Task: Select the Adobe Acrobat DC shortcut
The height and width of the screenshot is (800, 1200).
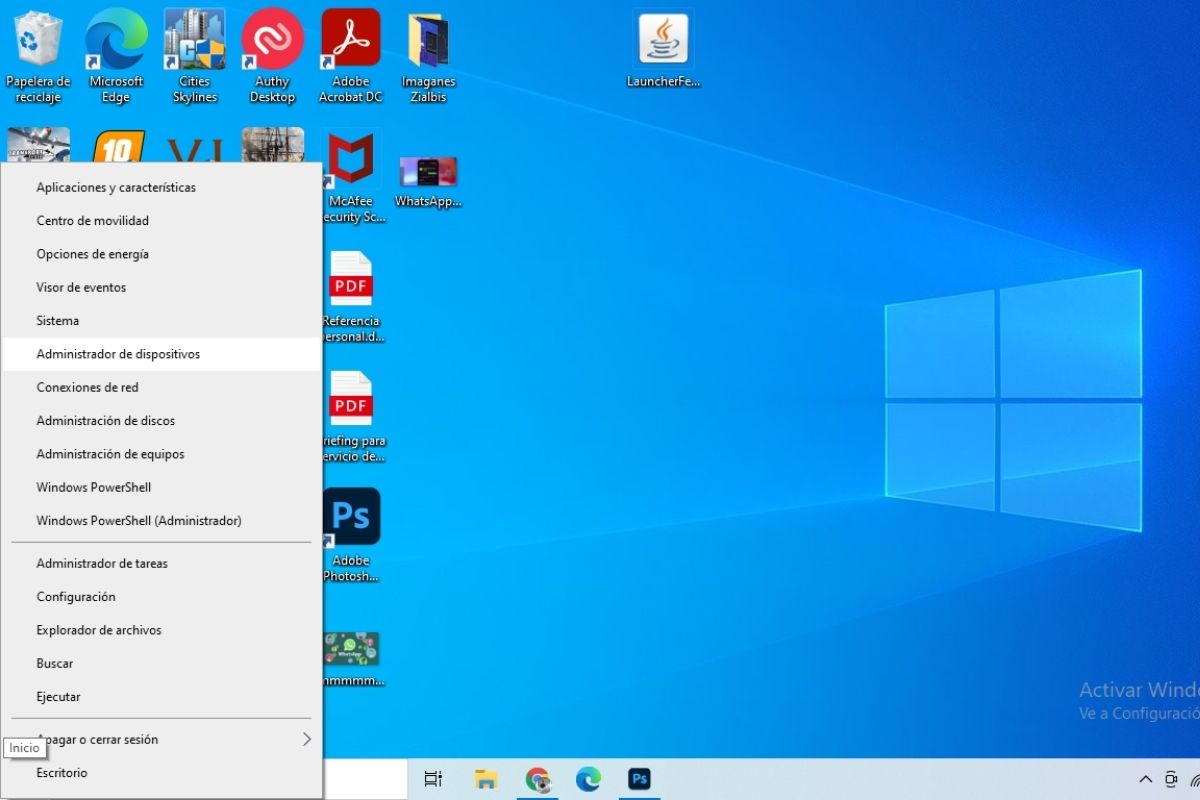Action: (x=351, y=56)
